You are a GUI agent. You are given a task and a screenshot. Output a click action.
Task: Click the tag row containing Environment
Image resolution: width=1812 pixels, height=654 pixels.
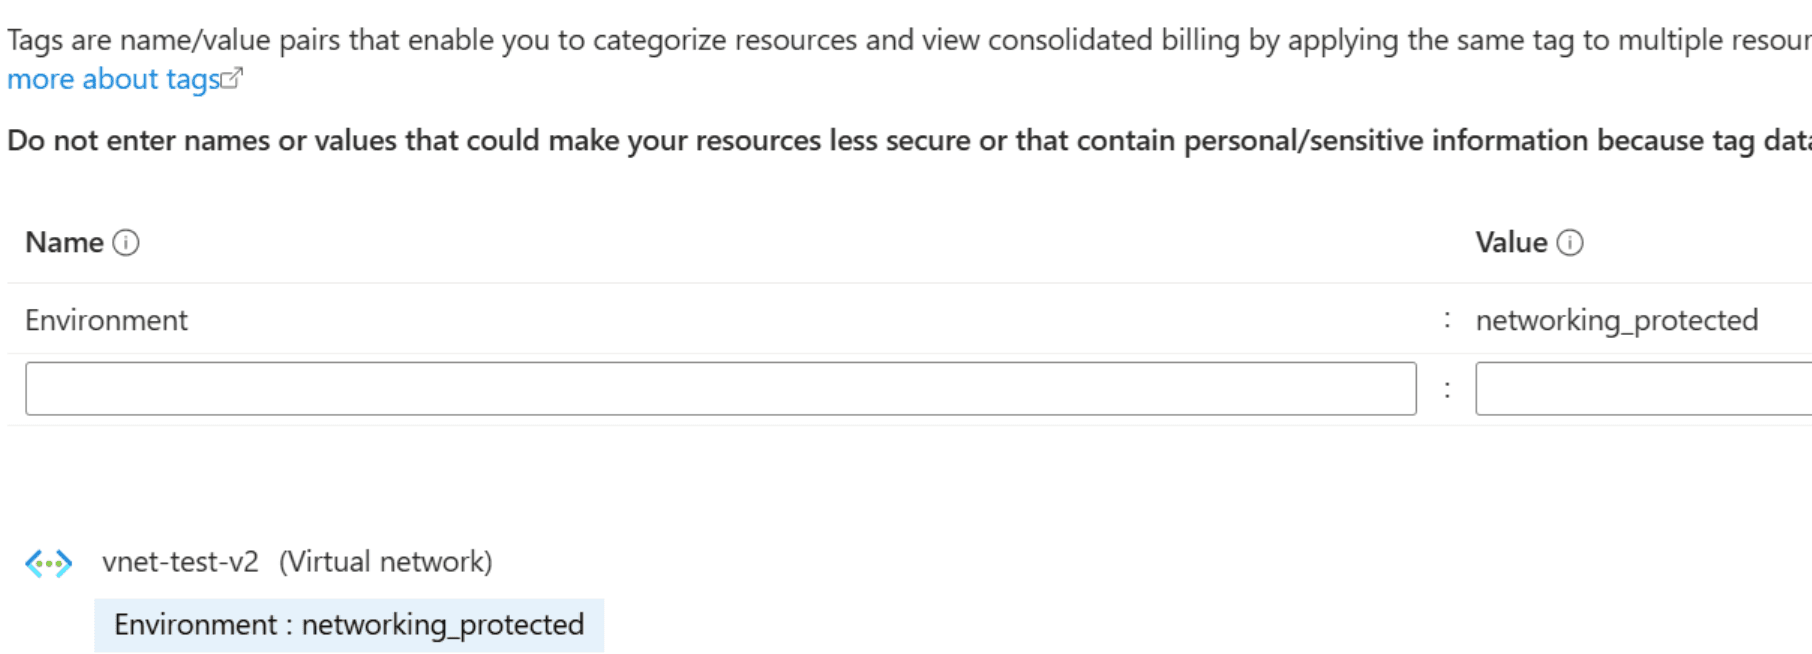point(700,320)
